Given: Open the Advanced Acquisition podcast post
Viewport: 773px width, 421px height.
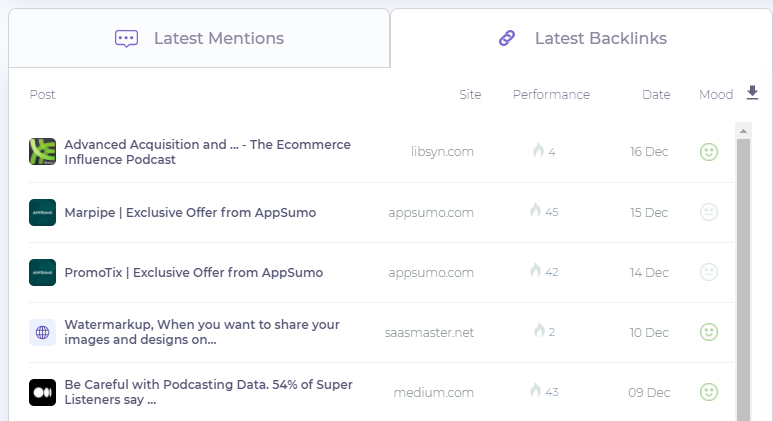Looking at the screenshot, I should click(x=208, y=152).
